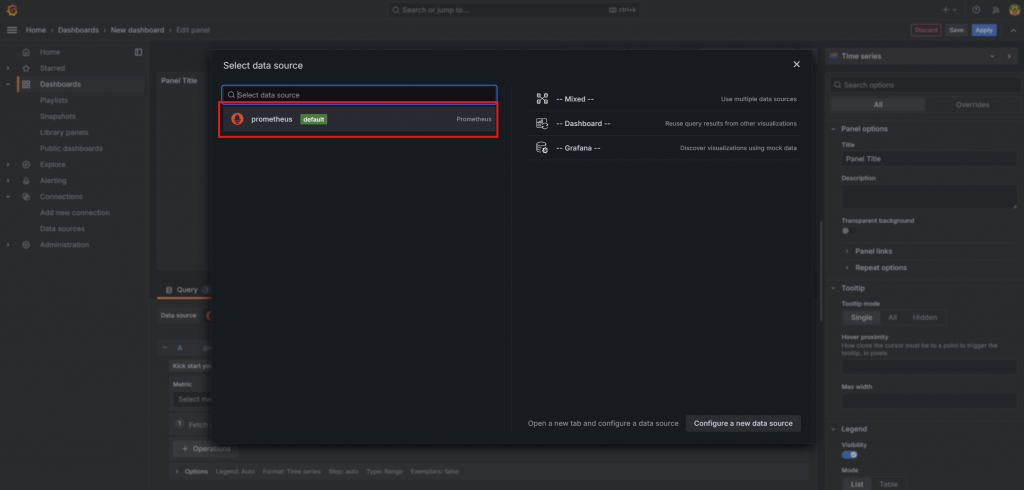Screen dimensions: 1024x490
Task: Click the Administration gear icon
Action: click(x=26, y=245)
